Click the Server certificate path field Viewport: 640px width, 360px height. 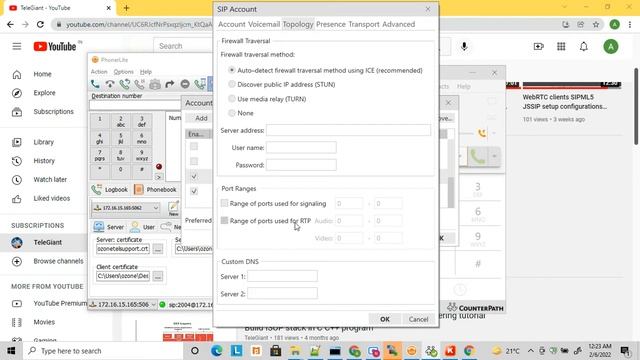tap(123, 249)
